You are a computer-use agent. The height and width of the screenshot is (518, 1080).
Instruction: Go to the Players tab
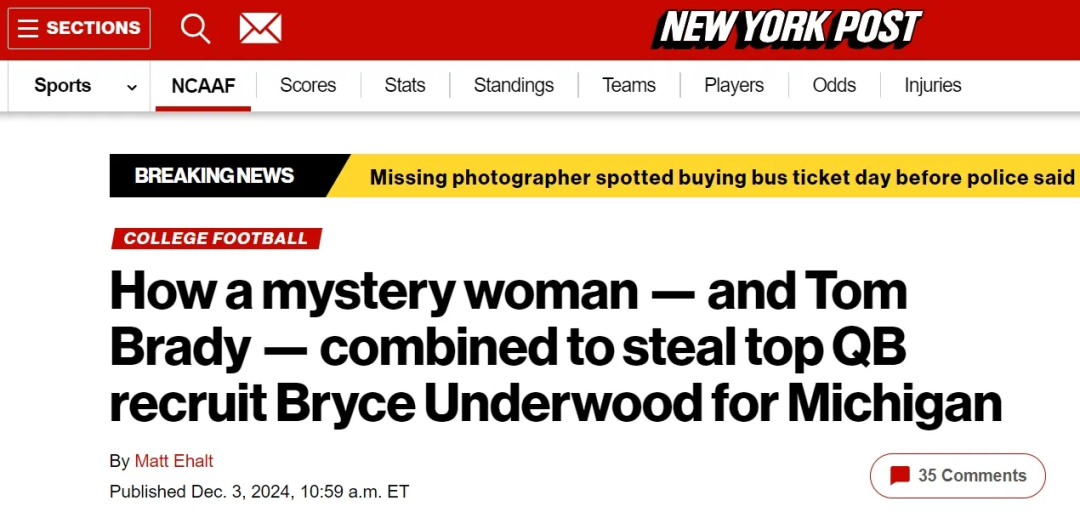tap(734, 86)
